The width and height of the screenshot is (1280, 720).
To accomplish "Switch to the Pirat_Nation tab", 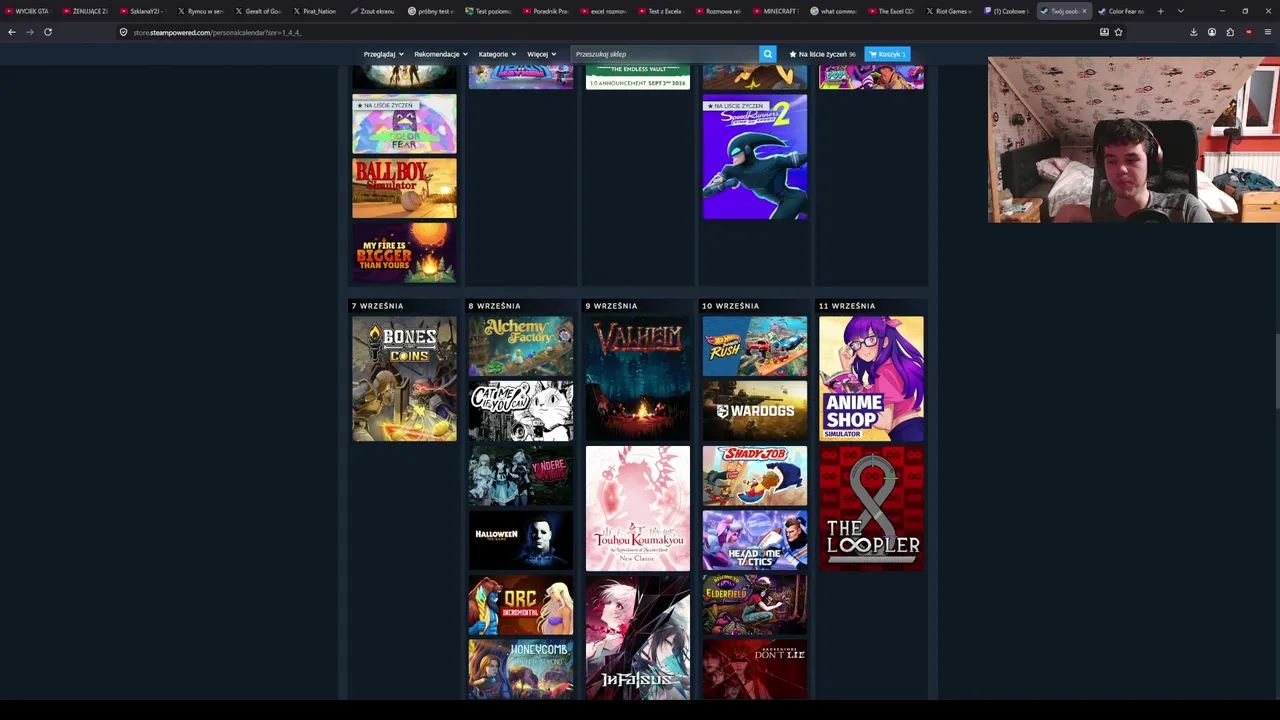I will (x=316, y=11).
